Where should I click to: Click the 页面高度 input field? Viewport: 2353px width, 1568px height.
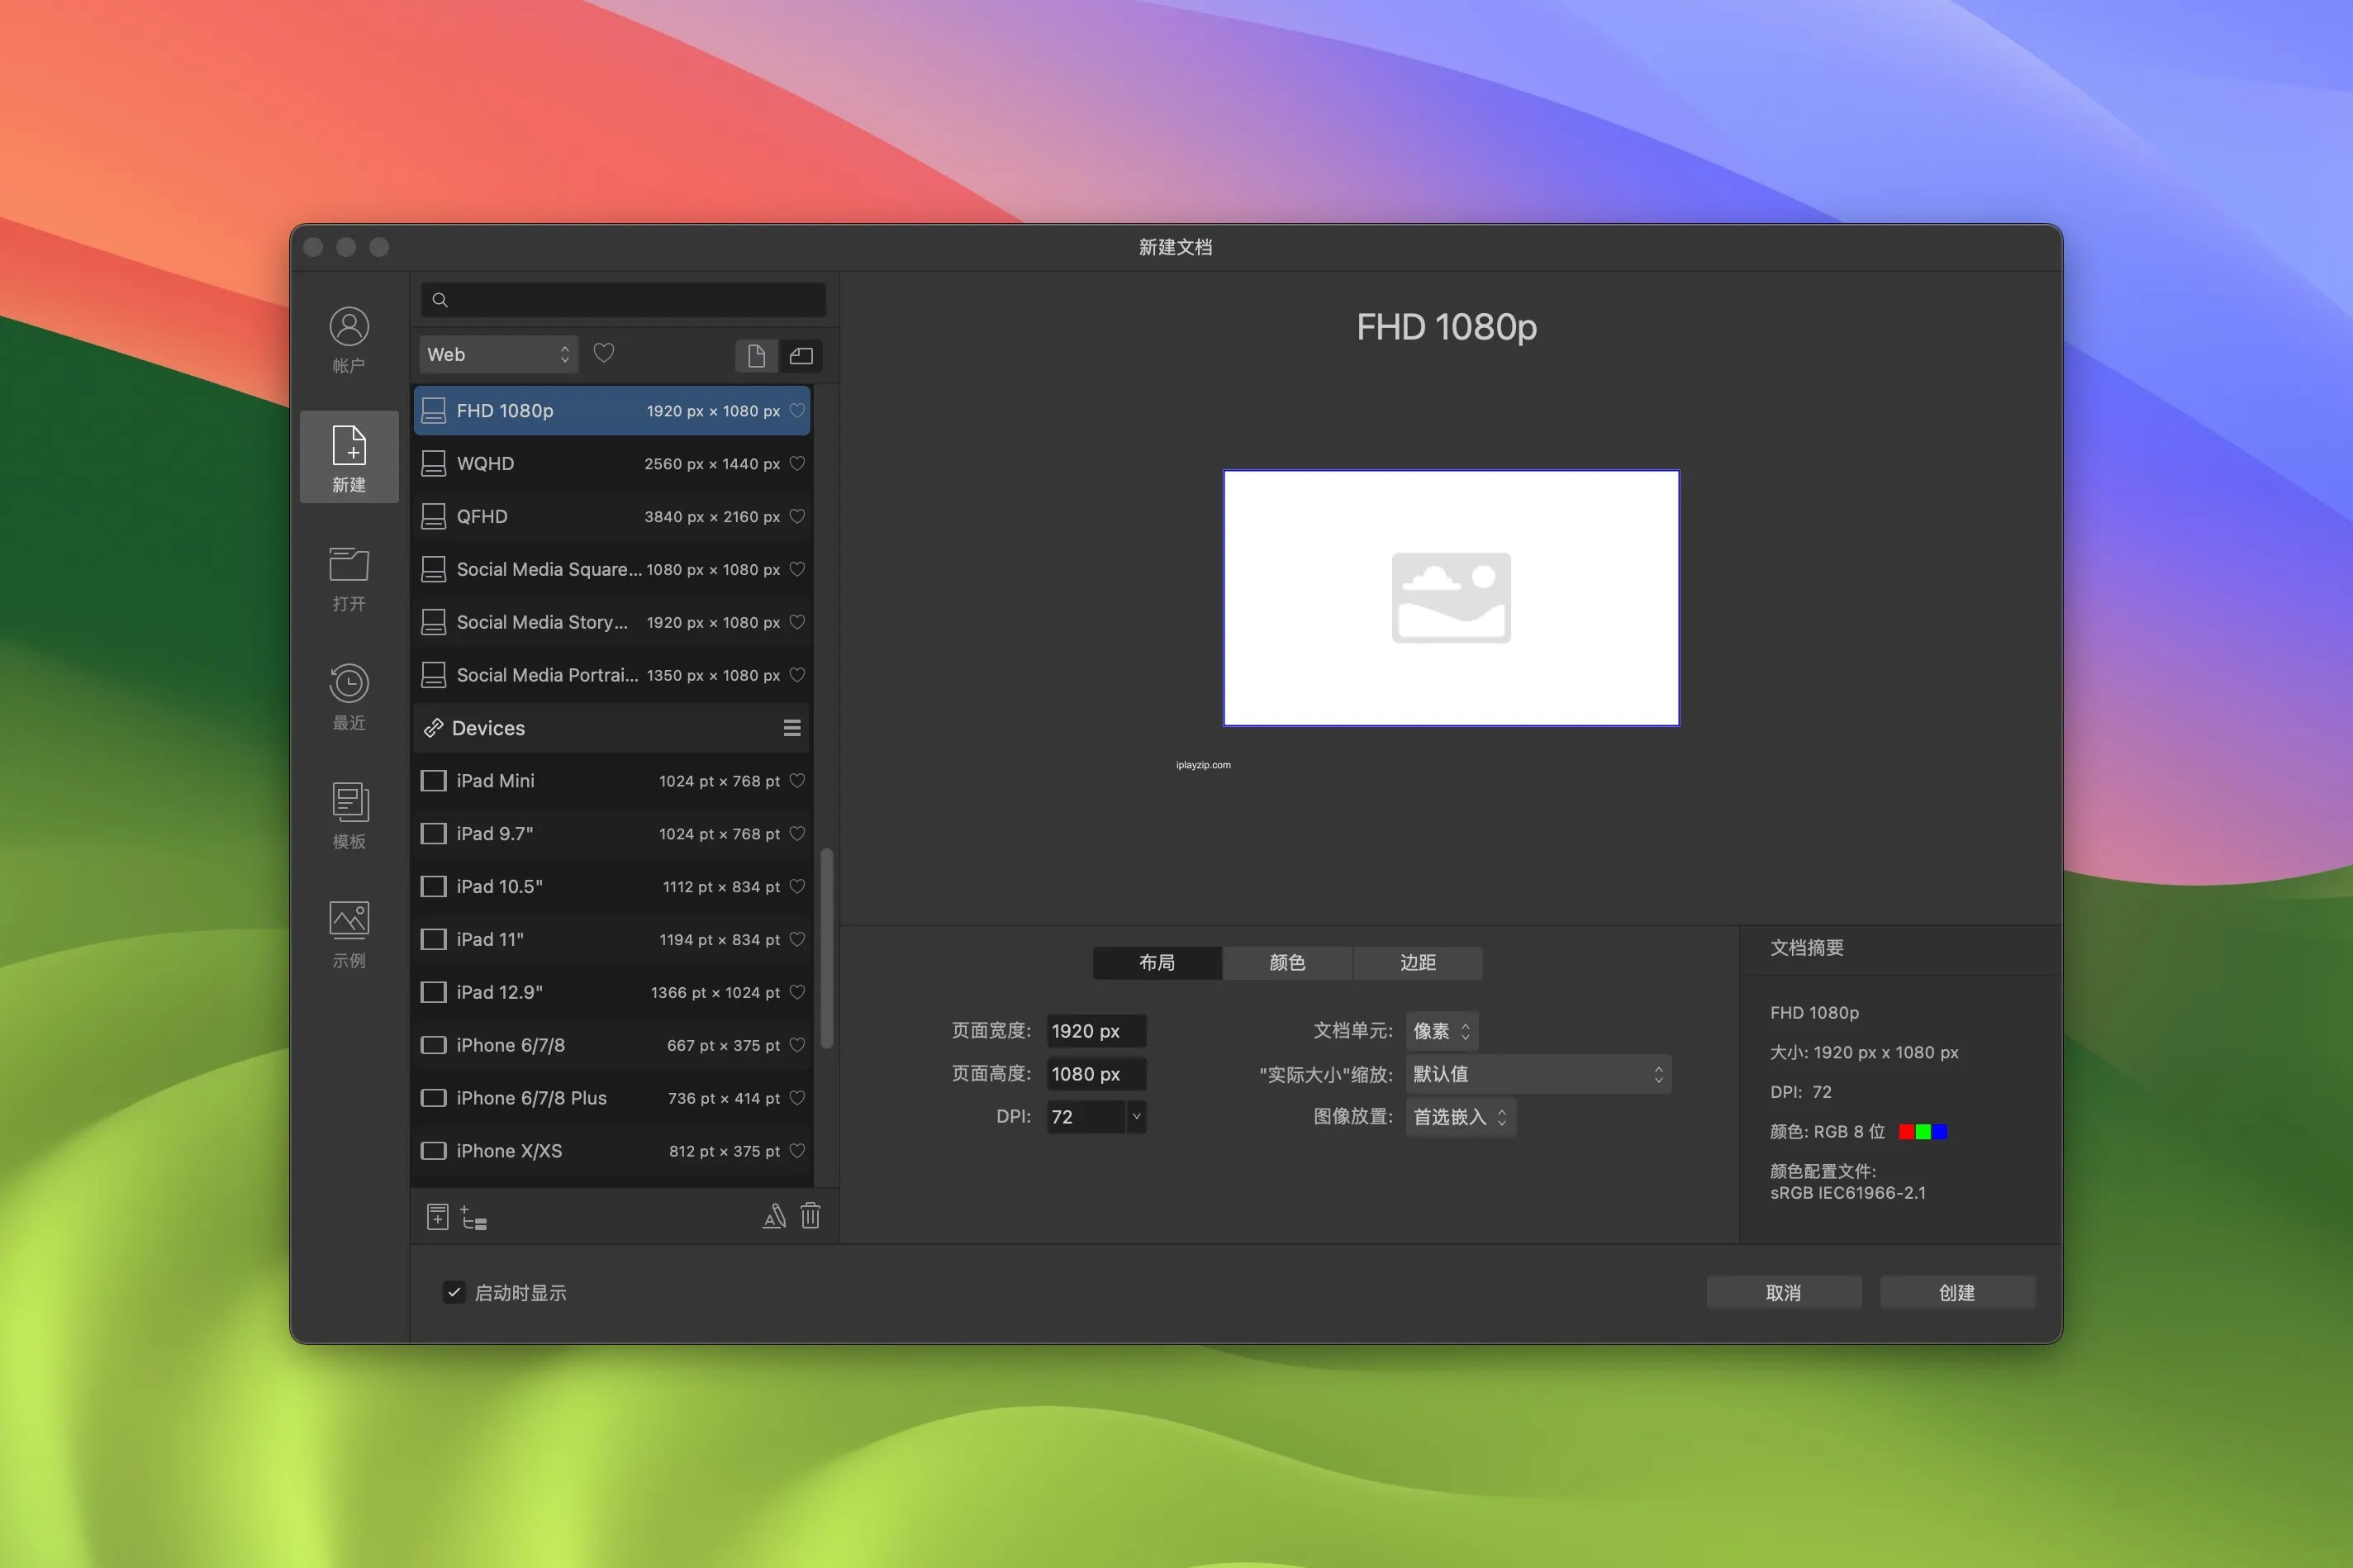tap(1096, 1074)
